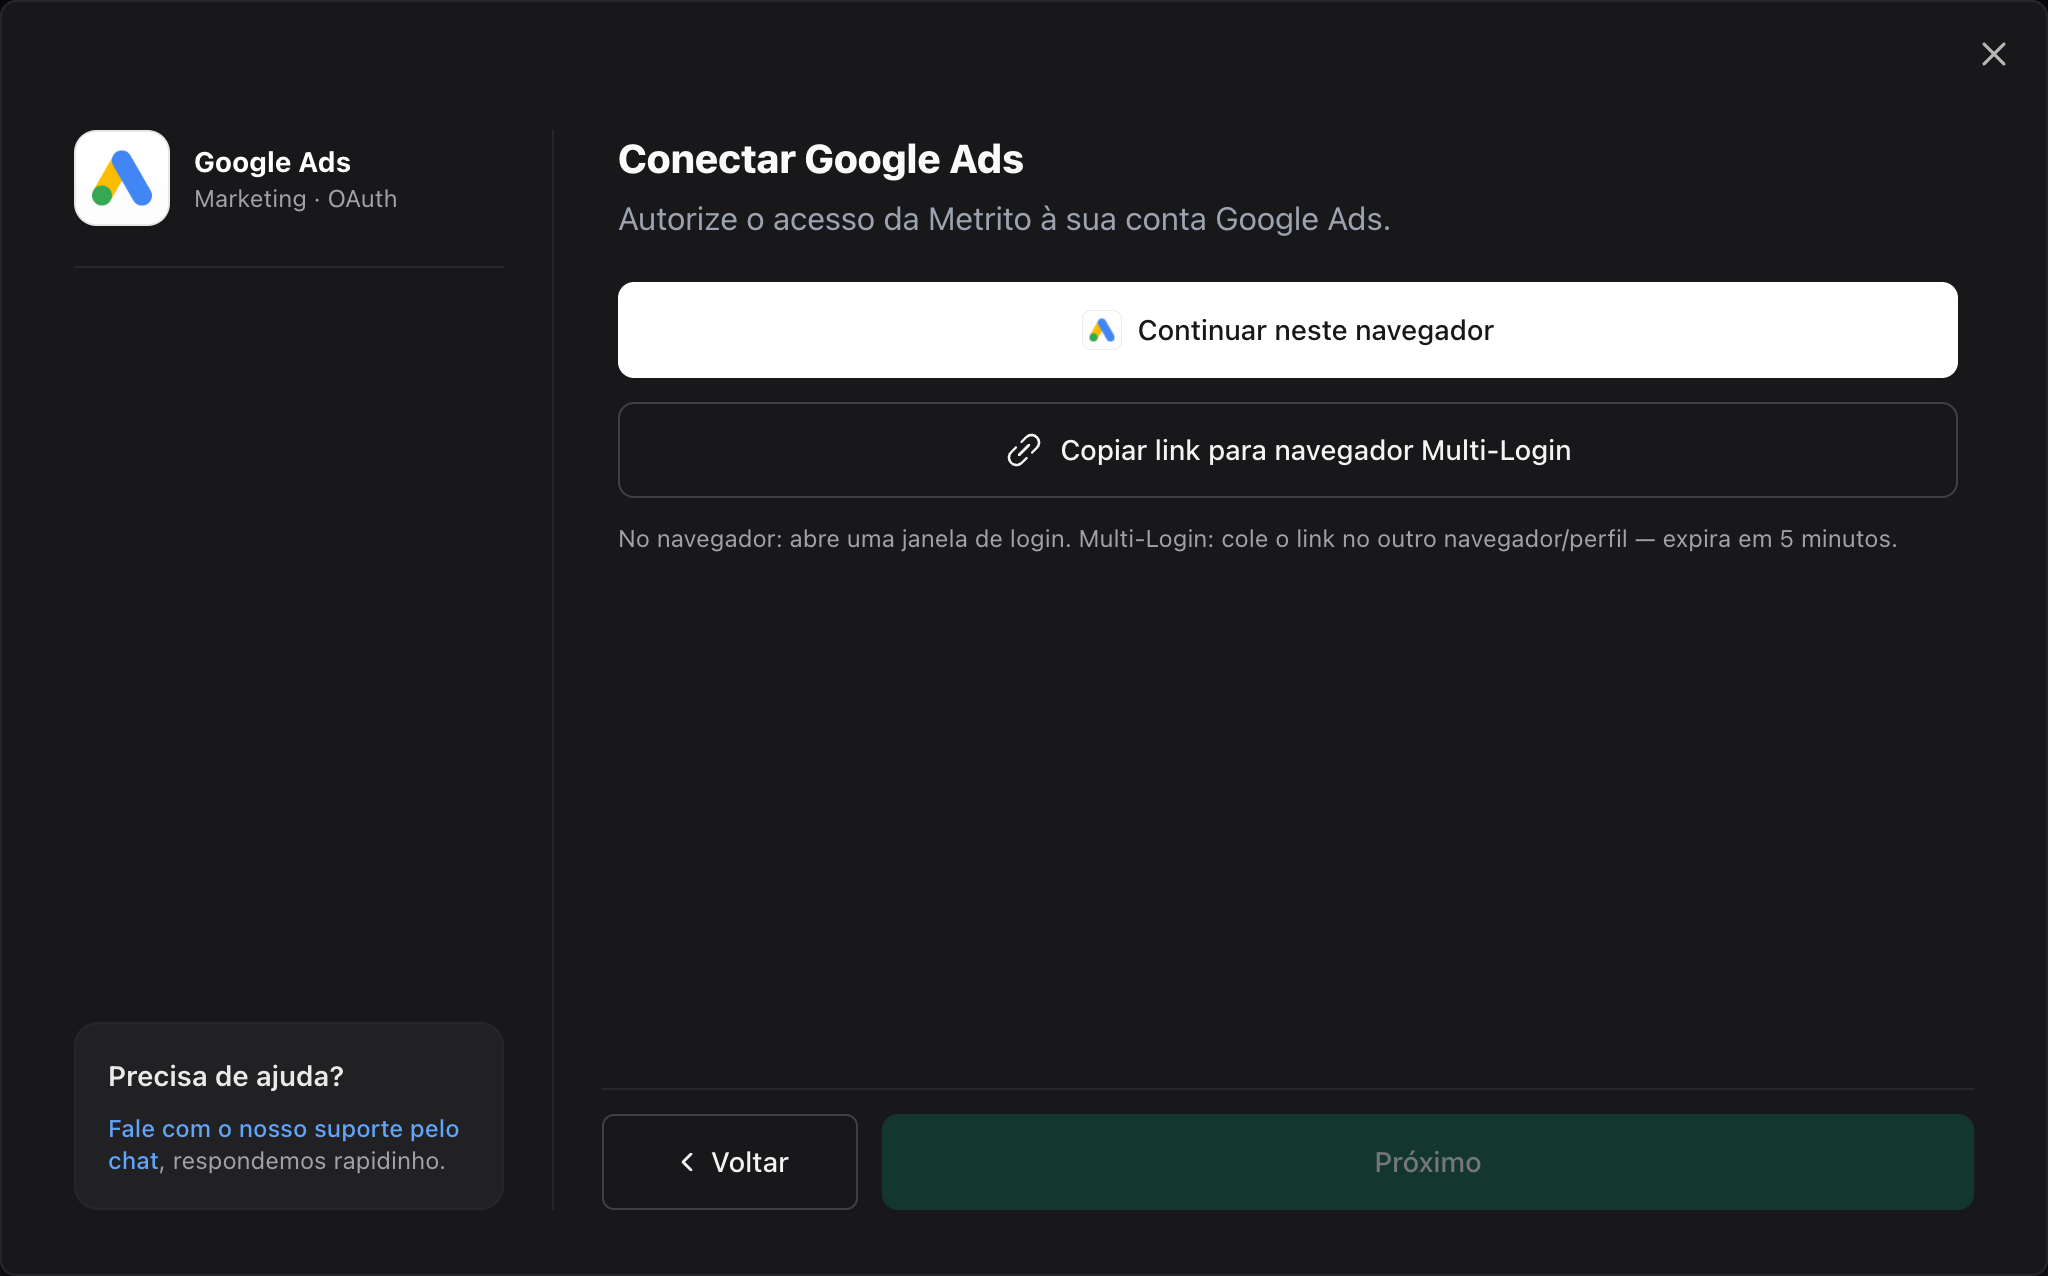The image size is (2048, 1276).
Task: Click Continuar neste navegador button
Action: click(x=1287, y=330)
